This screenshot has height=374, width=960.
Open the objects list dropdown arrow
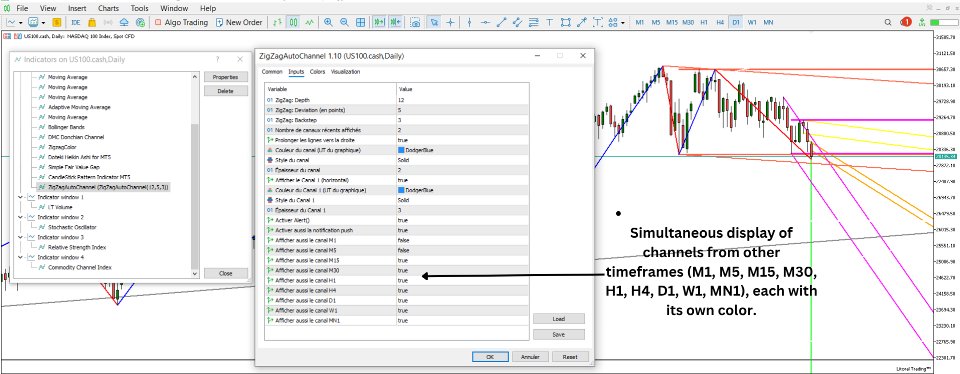click(x=623, y=23)
